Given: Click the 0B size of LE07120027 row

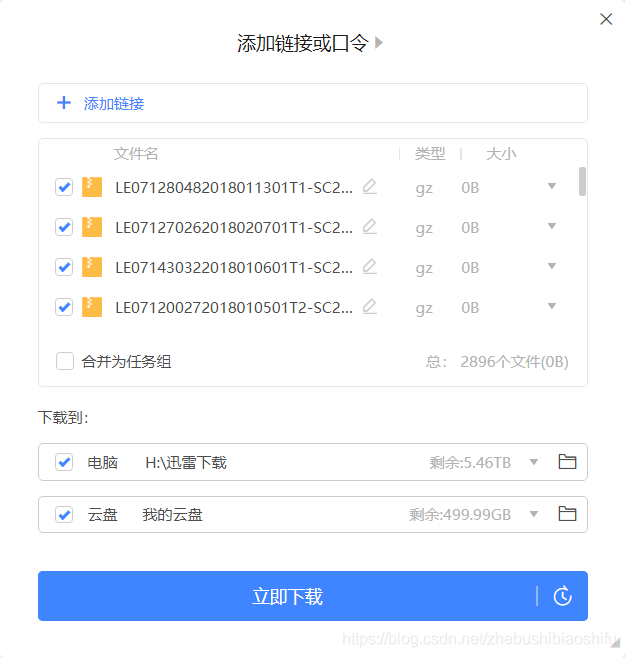Looking at the screenshot, I should click(x=470, y=308).
